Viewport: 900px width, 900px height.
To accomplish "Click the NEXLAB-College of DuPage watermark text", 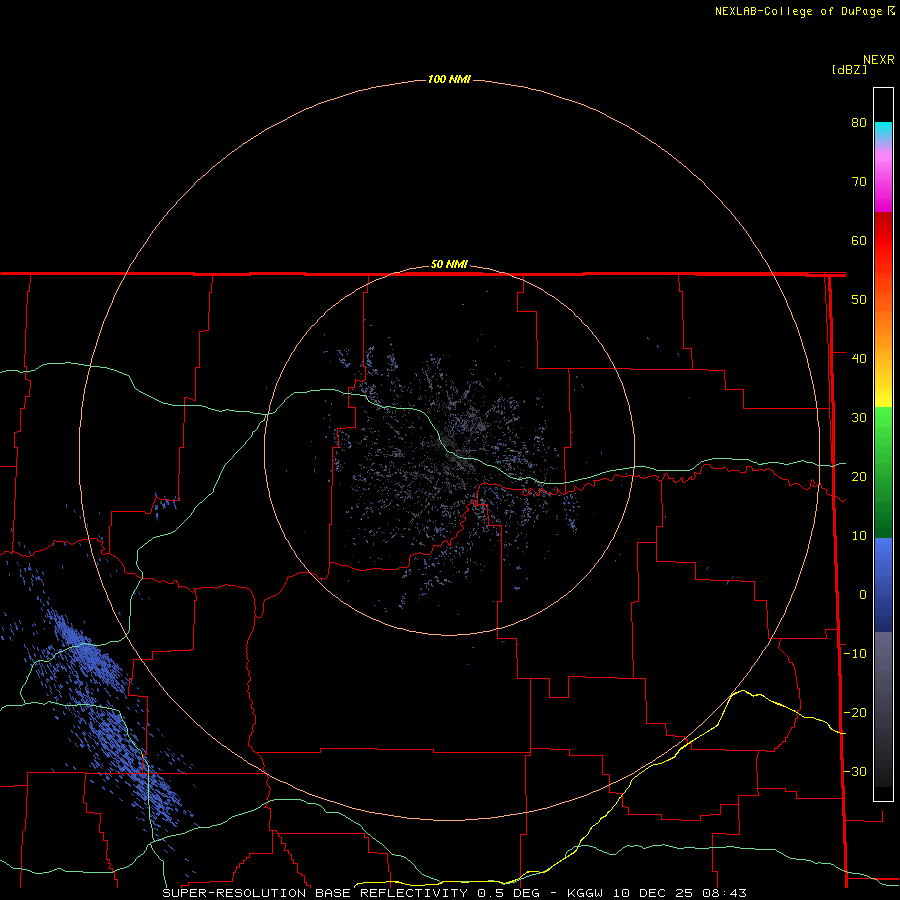I will [798, 11].
